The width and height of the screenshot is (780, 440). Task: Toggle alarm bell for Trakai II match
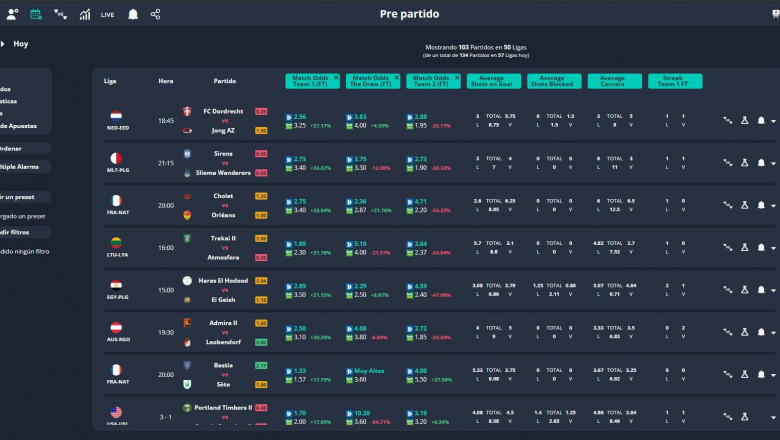761,246
